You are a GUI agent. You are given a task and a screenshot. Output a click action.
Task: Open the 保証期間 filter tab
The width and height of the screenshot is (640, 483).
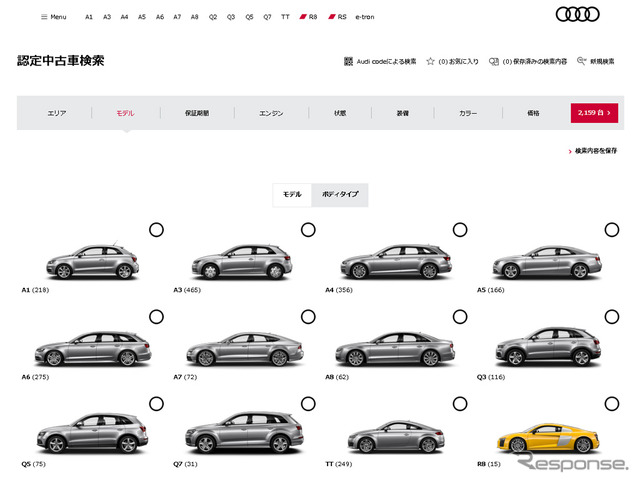click(197, 113)
